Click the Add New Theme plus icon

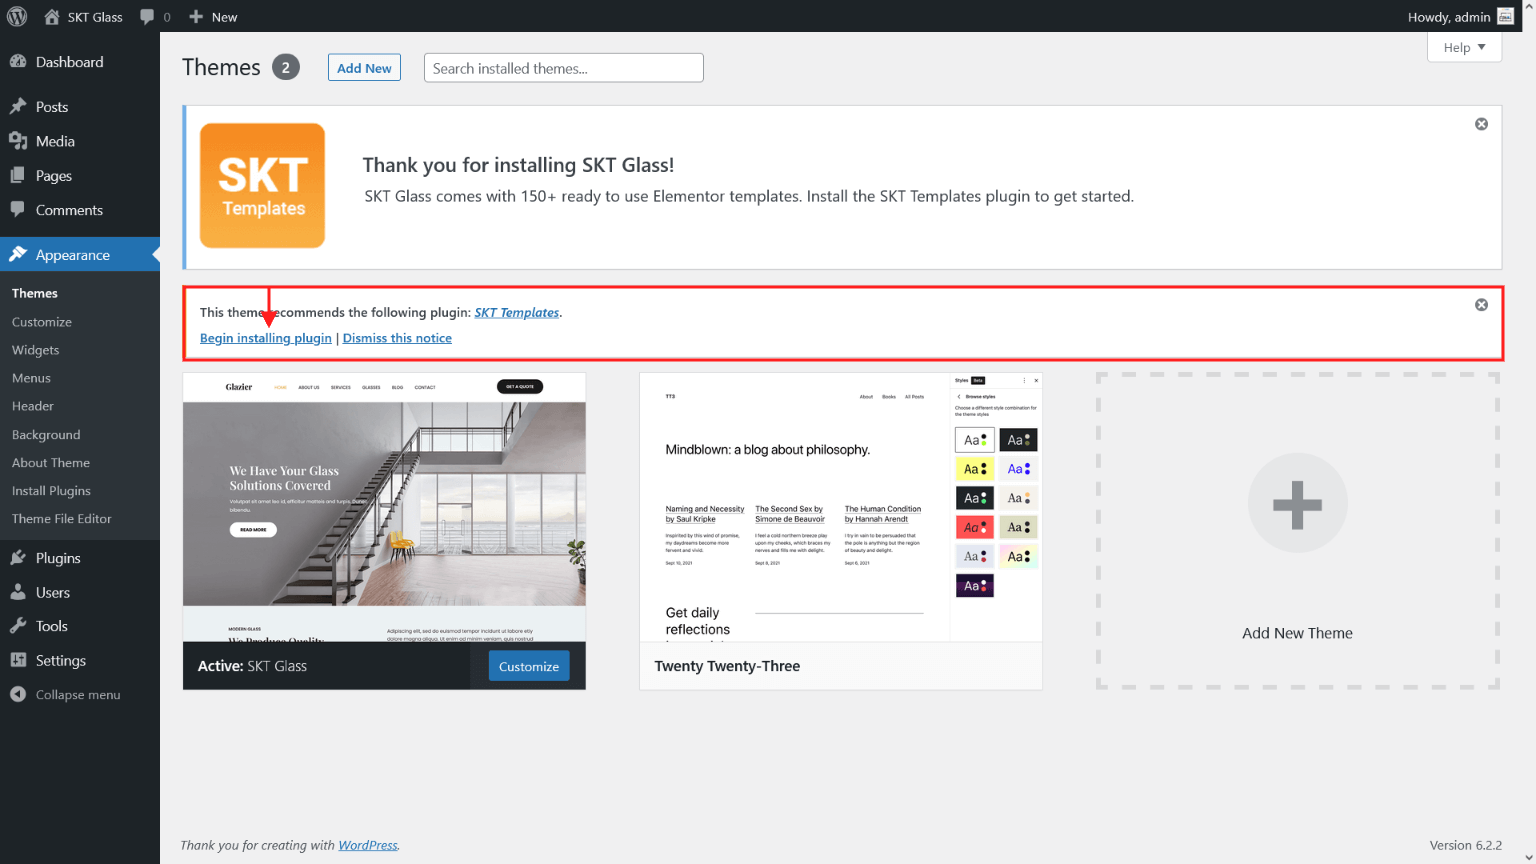[x=1298, y=503]
